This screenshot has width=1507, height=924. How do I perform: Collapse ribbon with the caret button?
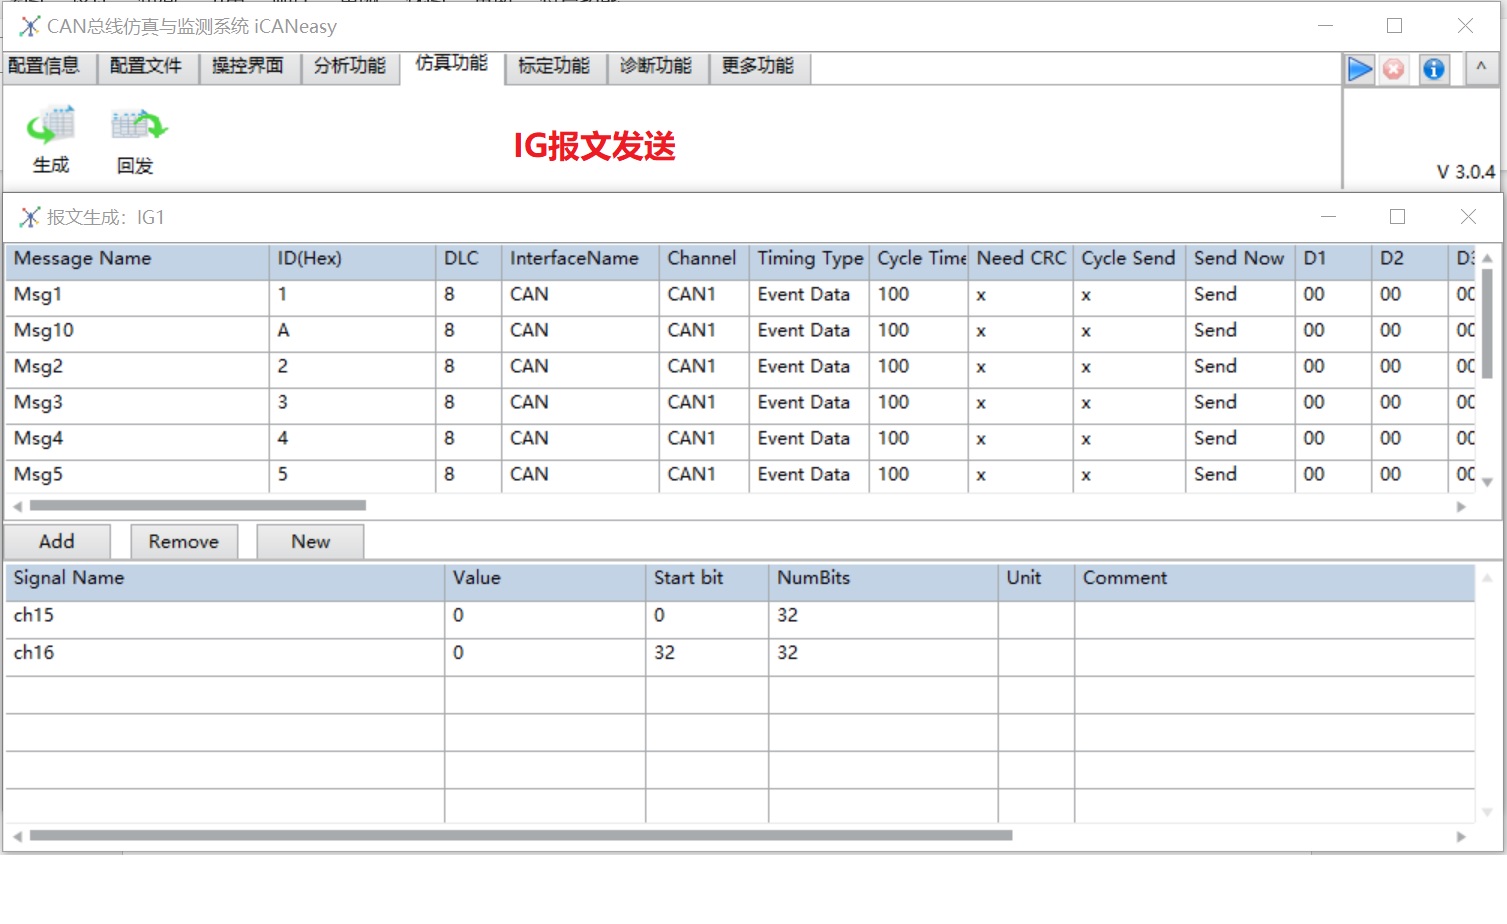[1480, 68]
